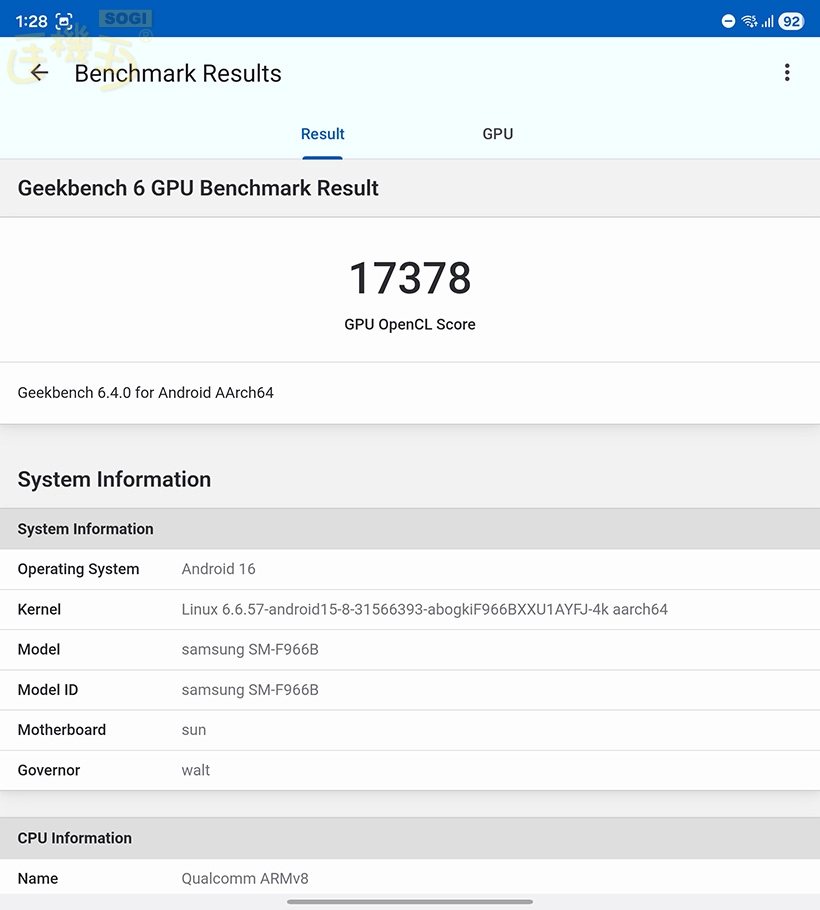This screenshot has width=820, height=910.
Task: Tap the 1:28 clock in status bar
Action: coord(31,21)
